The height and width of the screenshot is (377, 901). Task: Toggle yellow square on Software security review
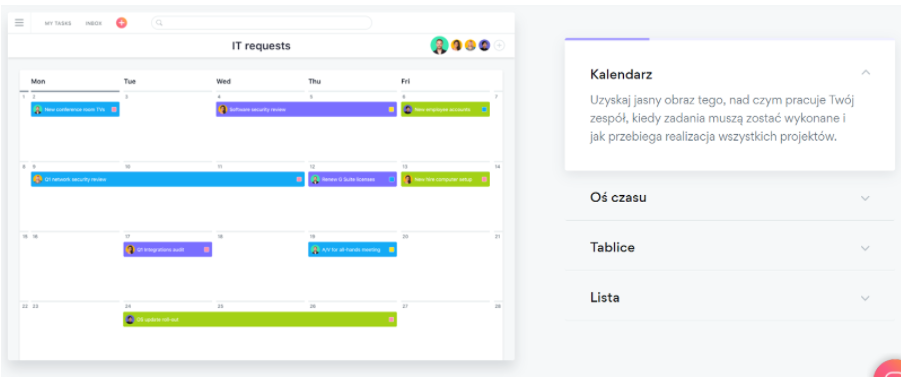point(391,109)
